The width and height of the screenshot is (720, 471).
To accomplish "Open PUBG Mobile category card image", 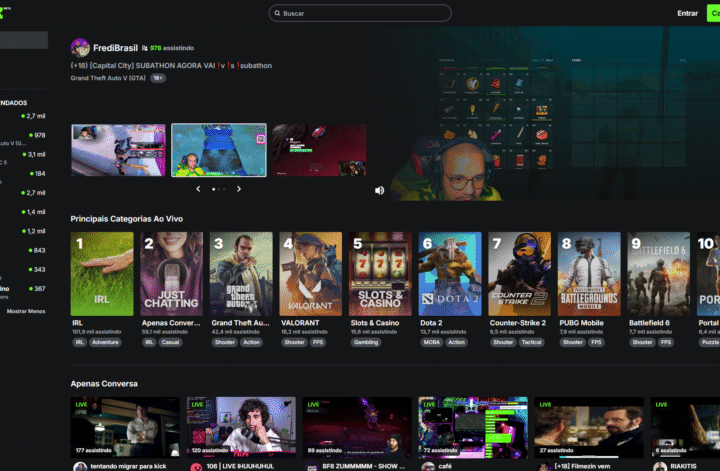I will pos(589,274).
